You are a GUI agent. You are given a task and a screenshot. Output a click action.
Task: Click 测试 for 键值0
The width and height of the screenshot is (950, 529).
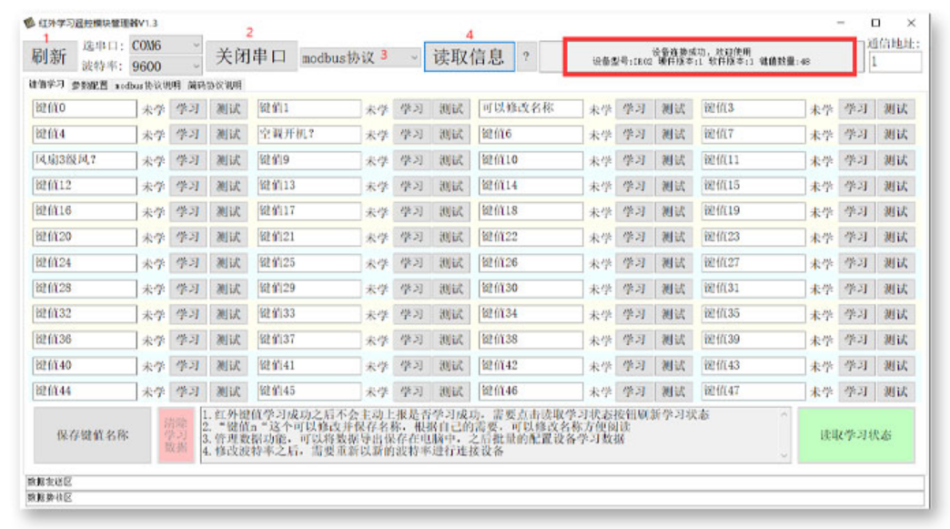pos(228,109)
